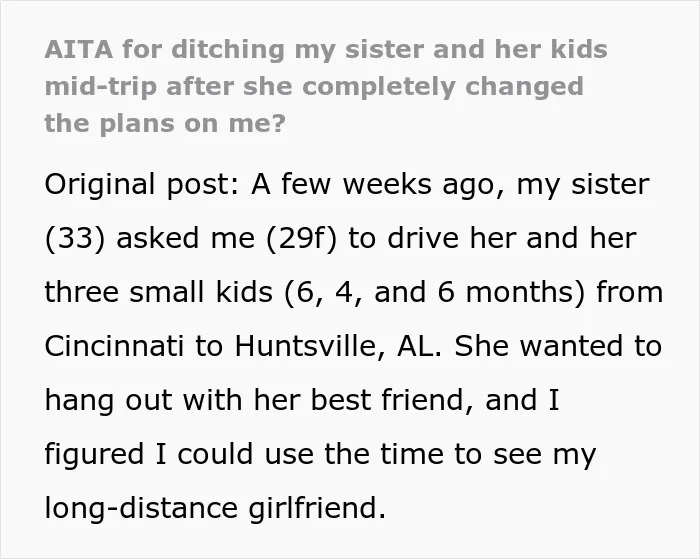Click the word "Cincinnati" in the text
The image size is (700, 559).
(114, 346)
